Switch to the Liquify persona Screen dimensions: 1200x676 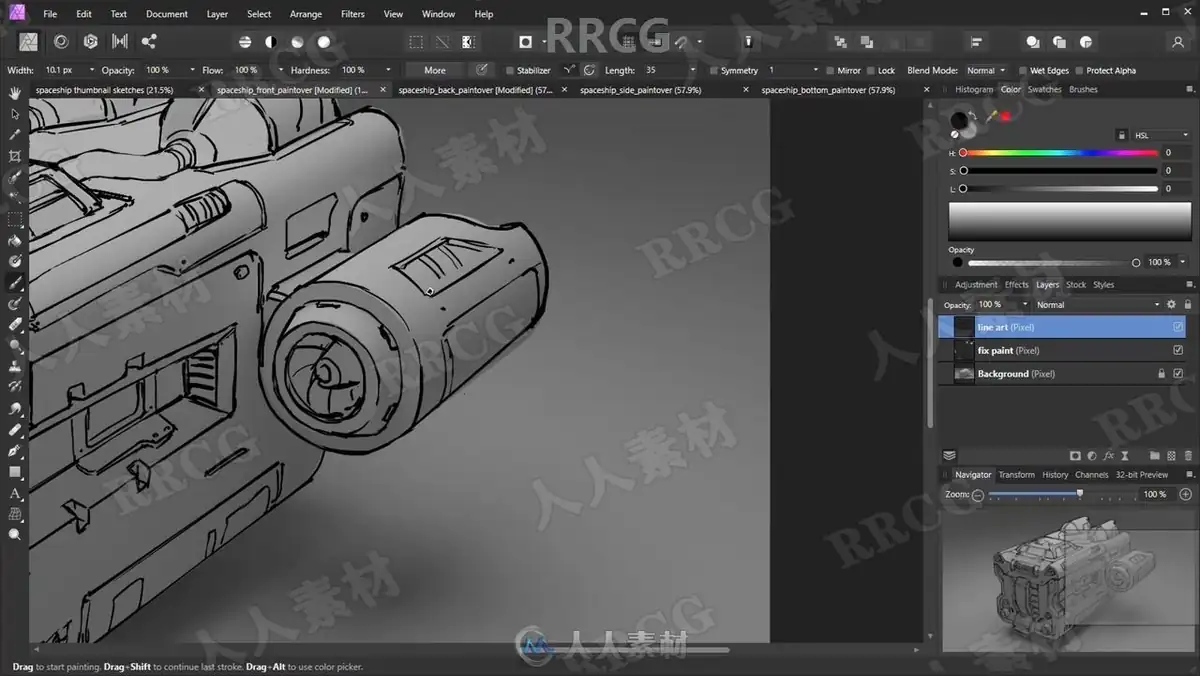coord(61,42)
